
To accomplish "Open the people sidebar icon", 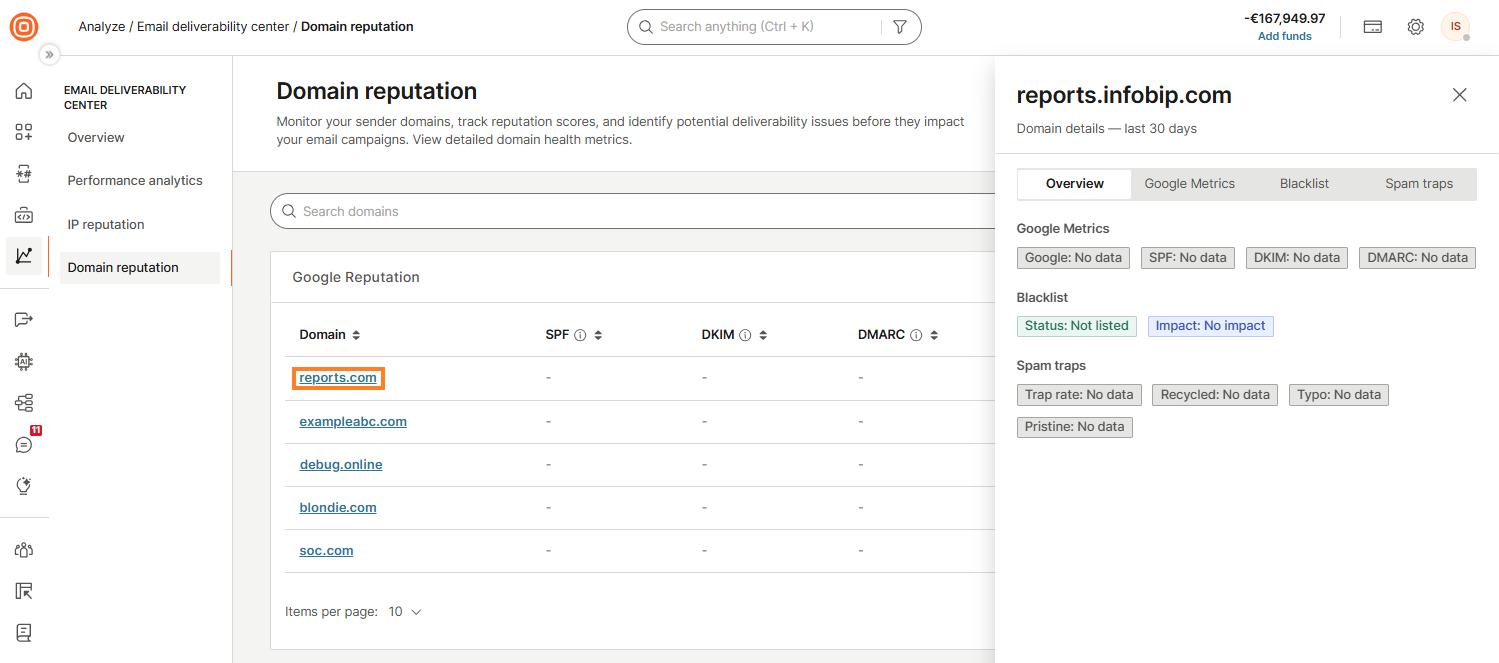I will click(x=24, y=549).
